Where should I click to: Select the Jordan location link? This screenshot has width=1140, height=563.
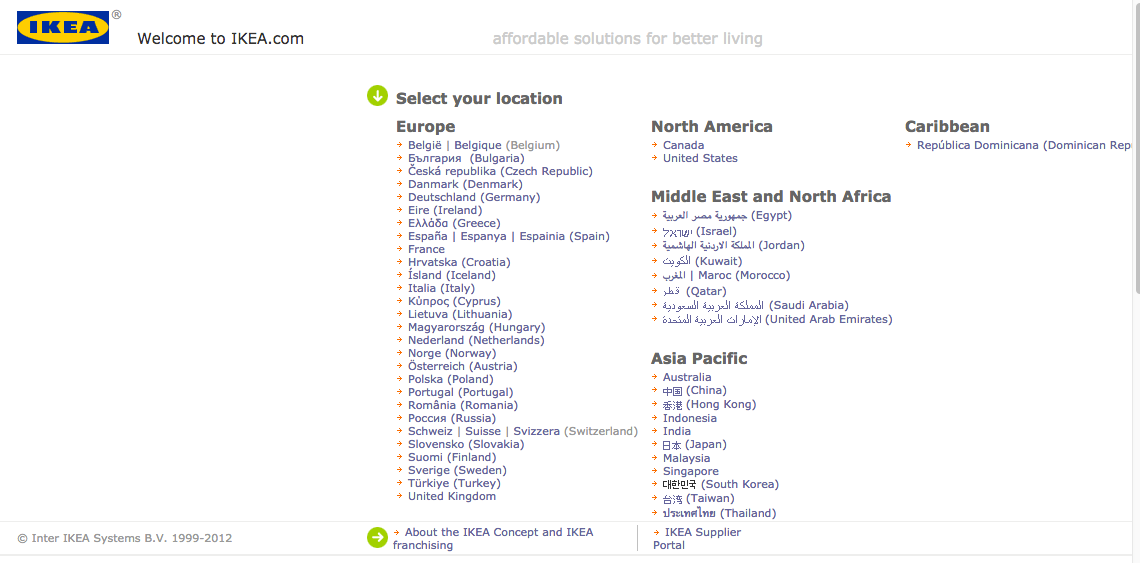click(734, 246)
